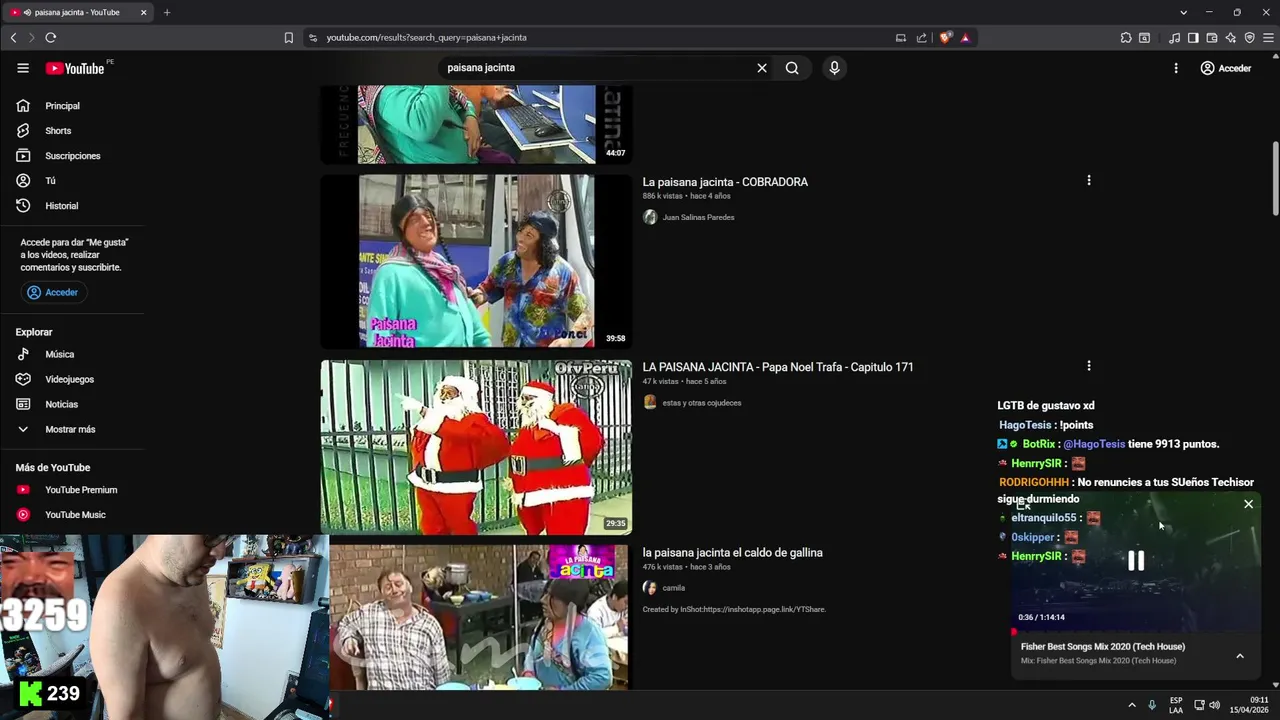The height and width of the screenshot is (720, 1280).
Task: Bookmark this page icon in address bar
Action: click(289, 38)
